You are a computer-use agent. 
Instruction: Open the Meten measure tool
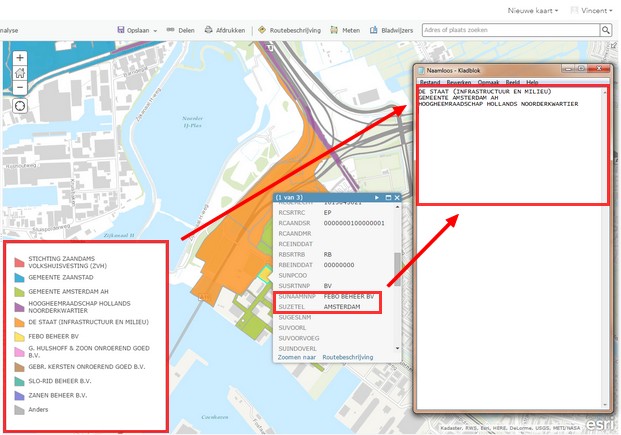[x=345, y=31]
